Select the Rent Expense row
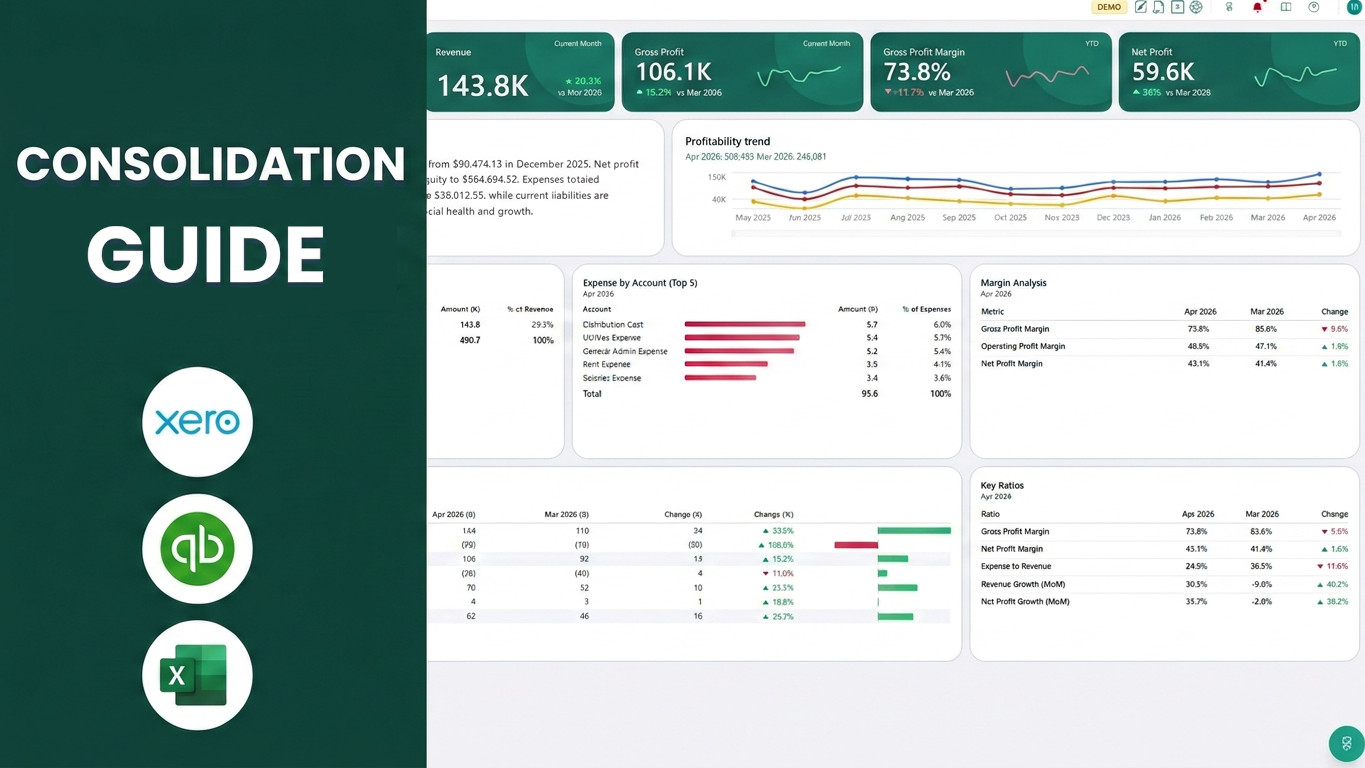 [x=767, y=365]
